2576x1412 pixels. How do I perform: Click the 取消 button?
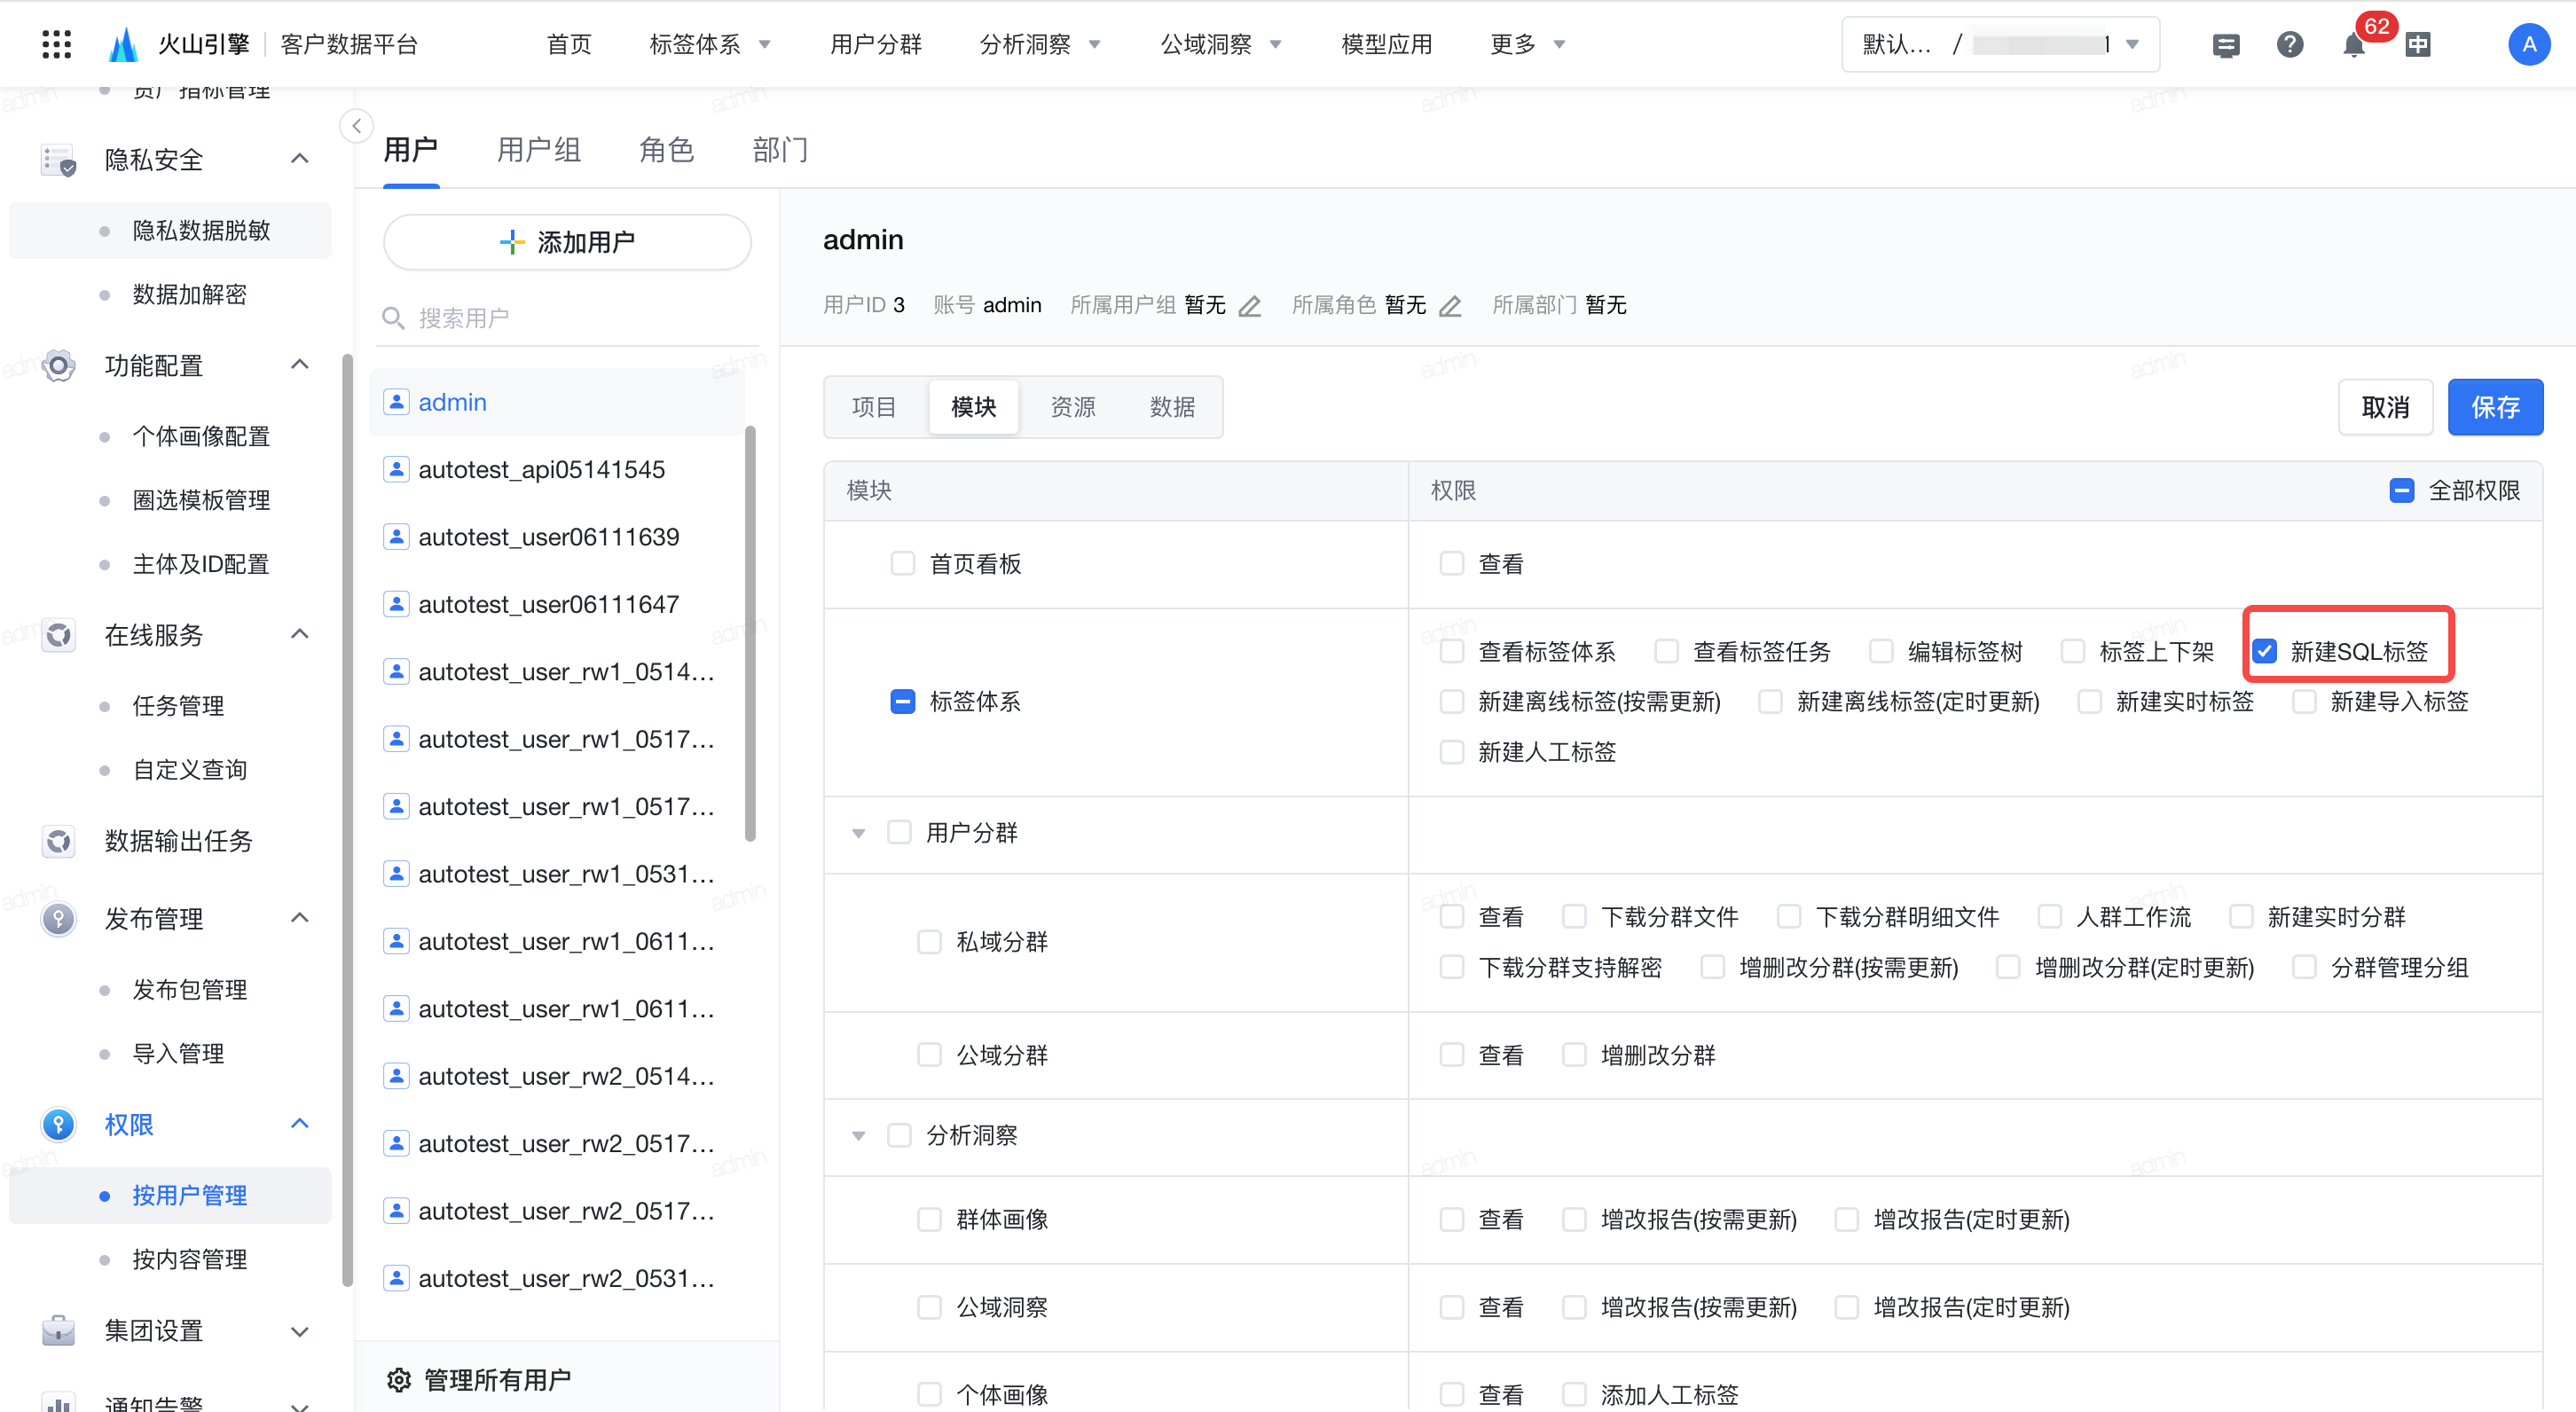2385,407
